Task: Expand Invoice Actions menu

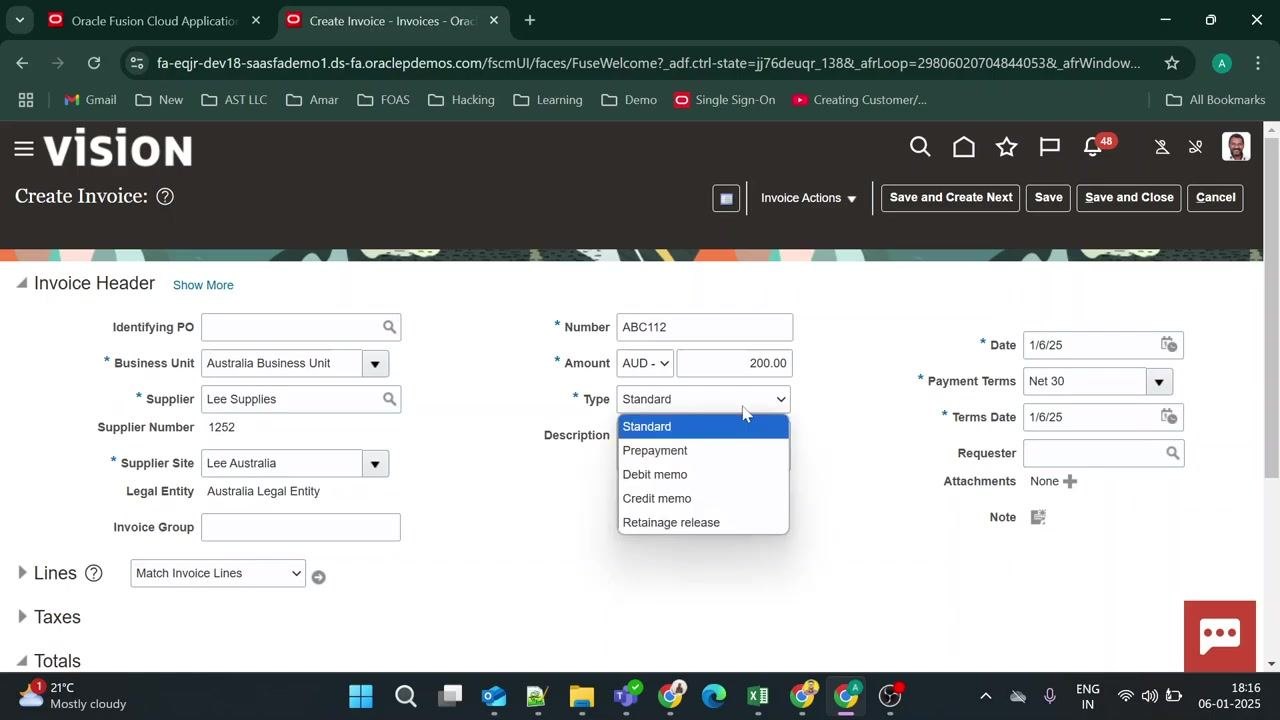Action: [x=808, y=198]
